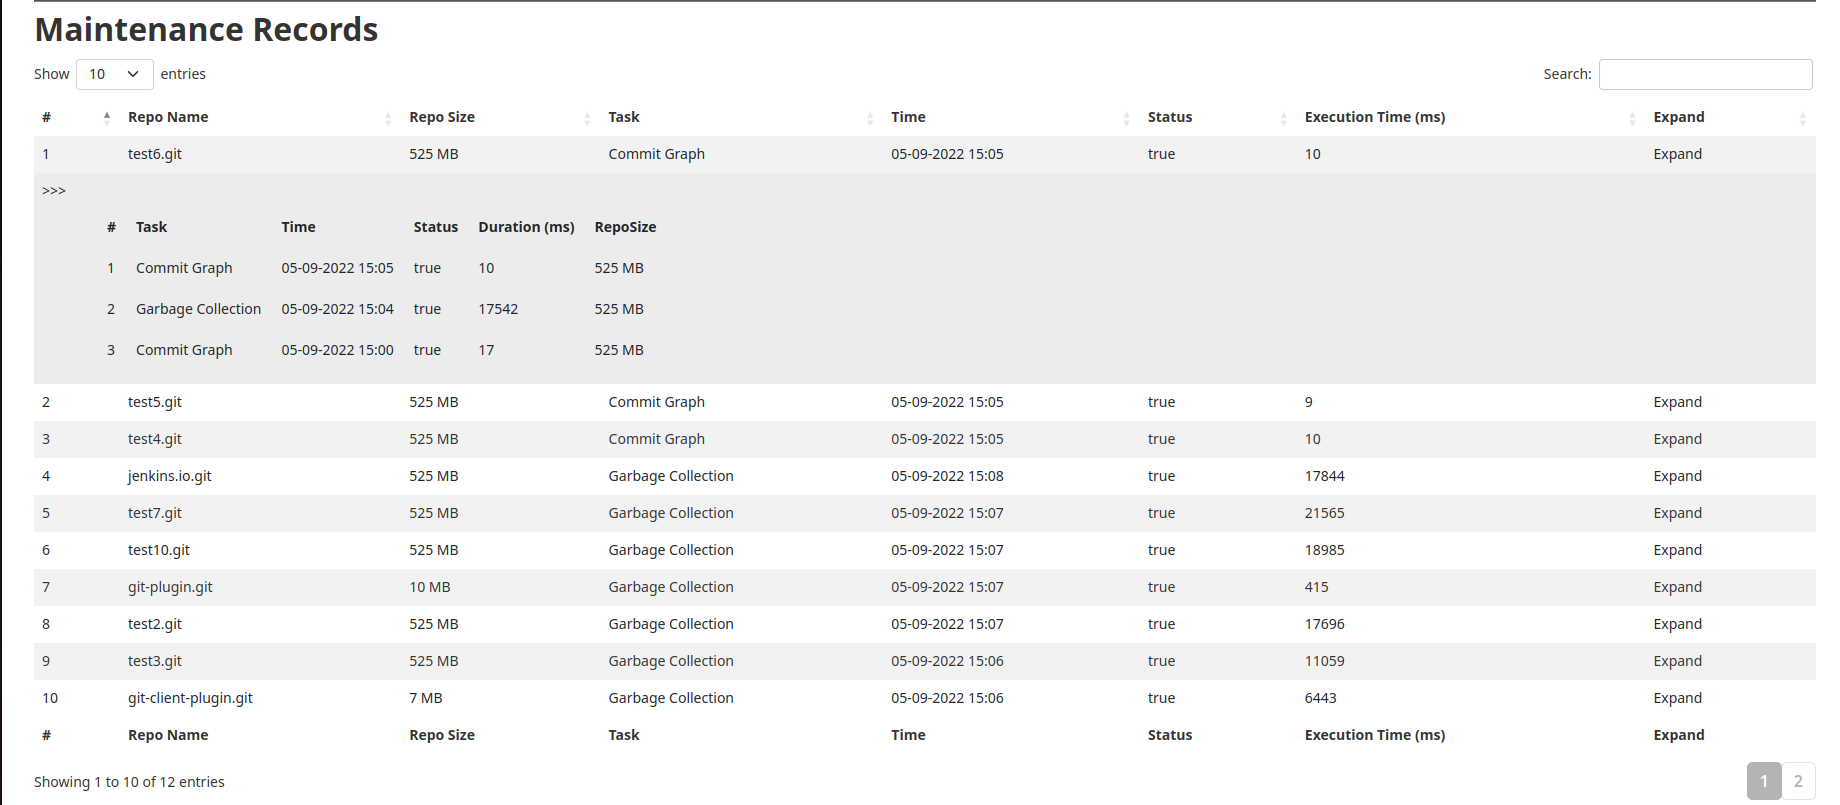The width and height of the screenshot is (1840, 805).
Task: Expand the jenkins.io.git record
Action: (1677, 476)
